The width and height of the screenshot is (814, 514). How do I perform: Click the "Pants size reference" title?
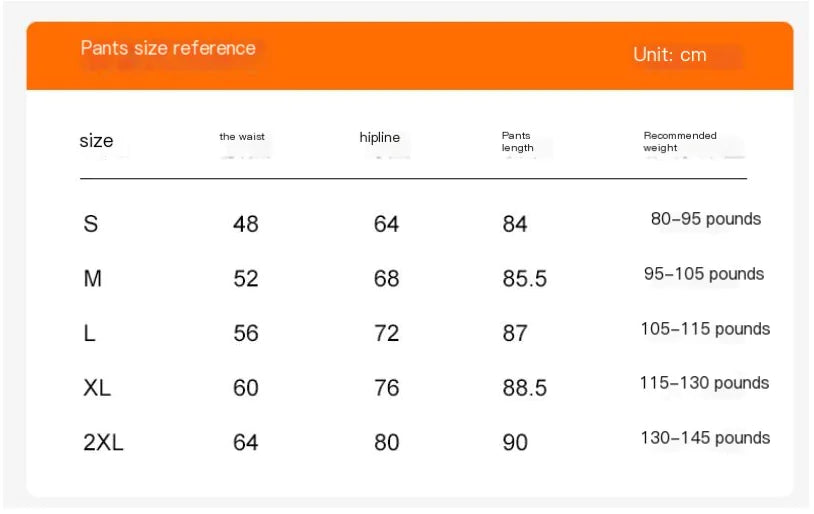[x=168, y=48]
